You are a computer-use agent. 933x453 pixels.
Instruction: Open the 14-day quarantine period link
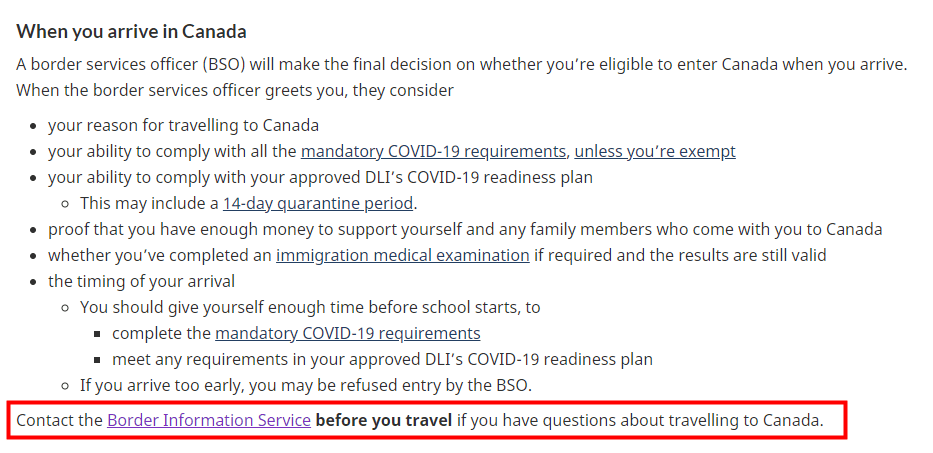pyautogui.click(x=318, y=203)
